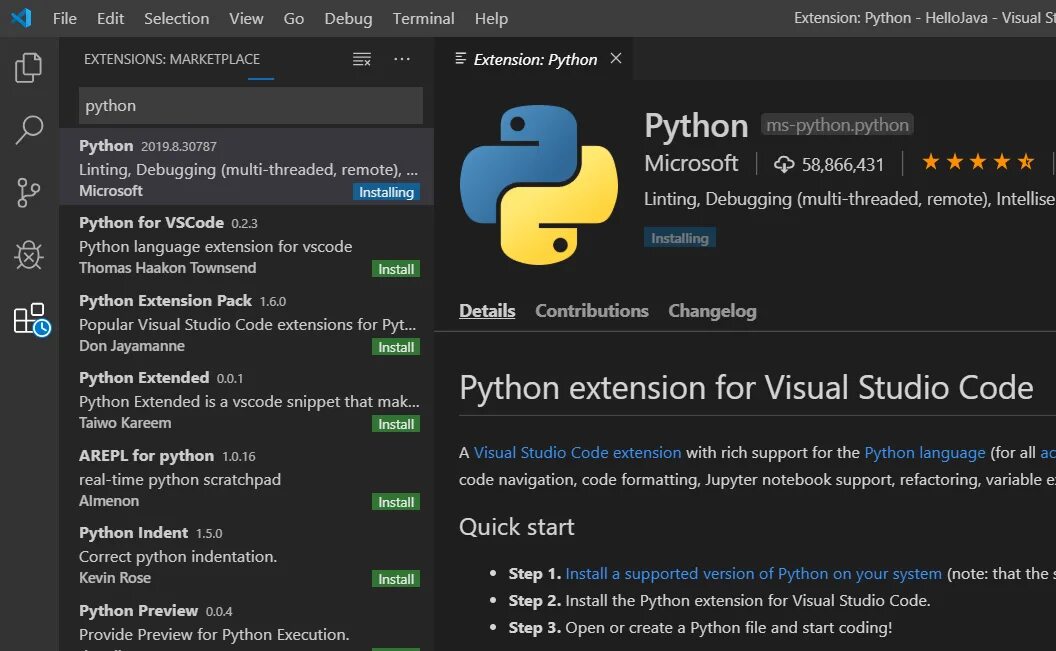Open the Selection menu
Screen dimensions: 1056x651
point(177,18)
